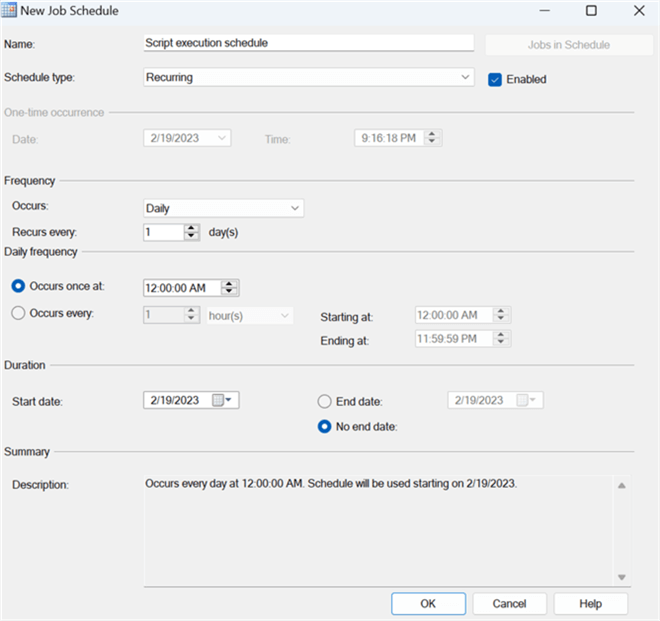Increase the 'Recurs every' days value
The width and height of the screenshot is (660, 621).
click(192, 227)
